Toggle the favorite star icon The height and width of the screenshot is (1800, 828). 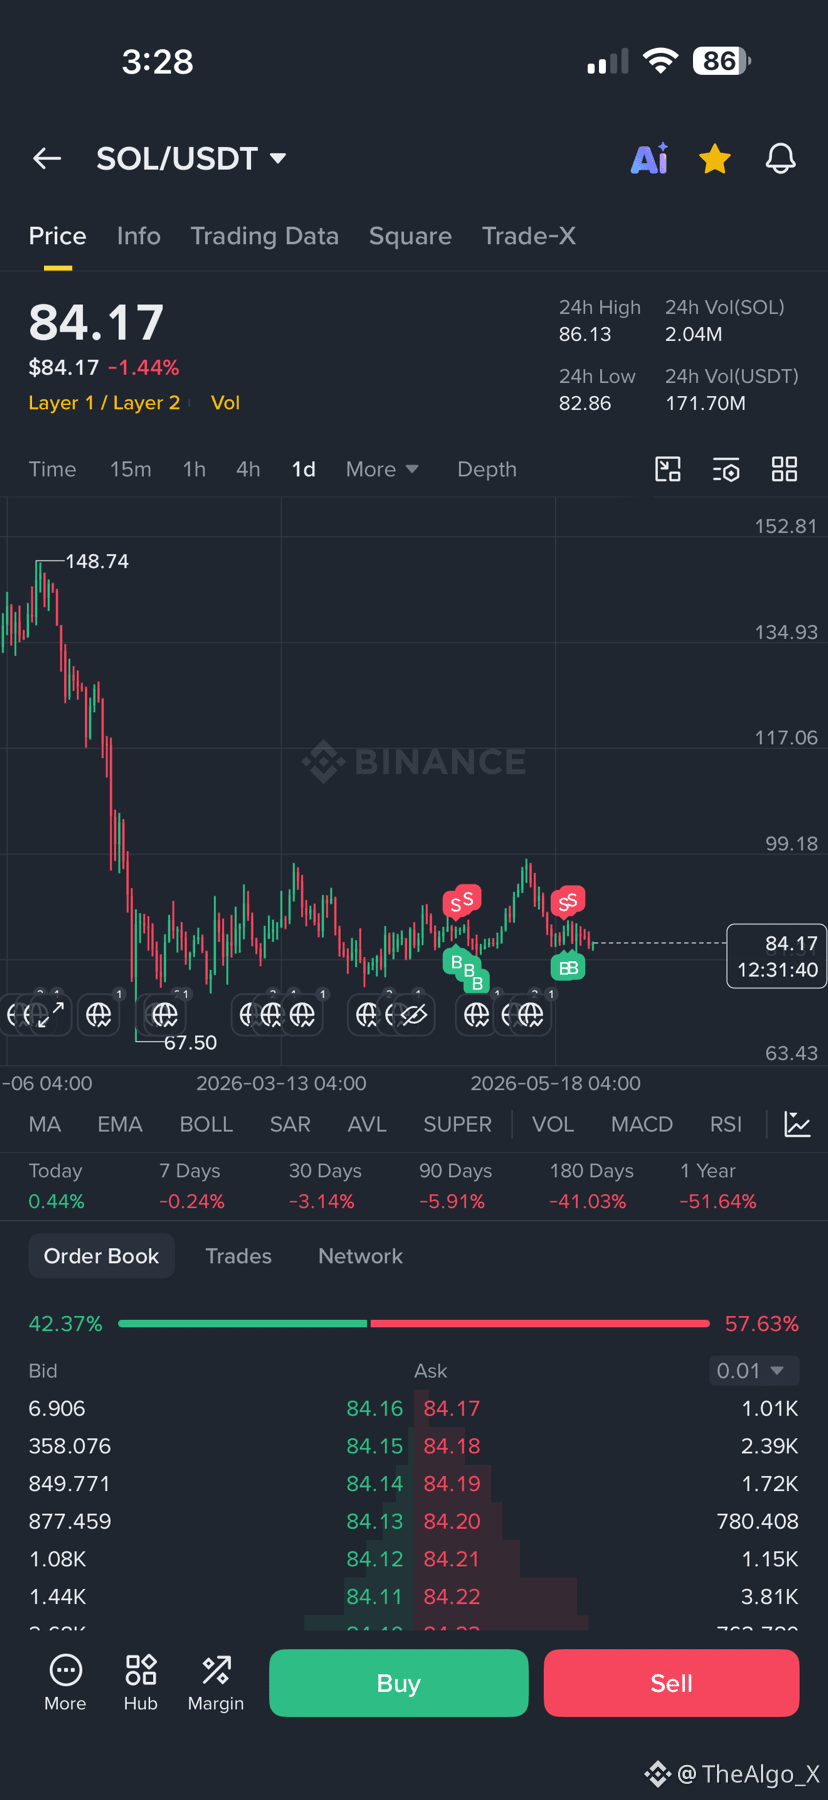click(715, 158)
